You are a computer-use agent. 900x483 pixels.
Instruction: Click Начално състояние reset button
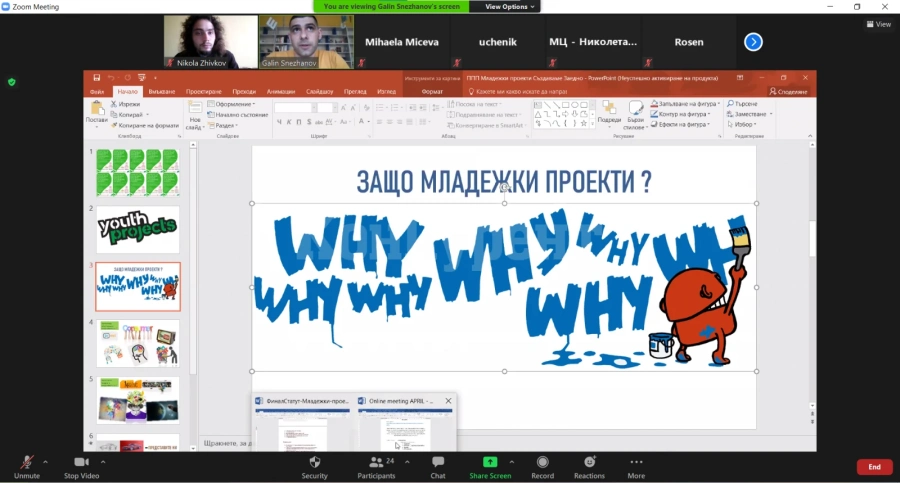click(x=237, y=115)
